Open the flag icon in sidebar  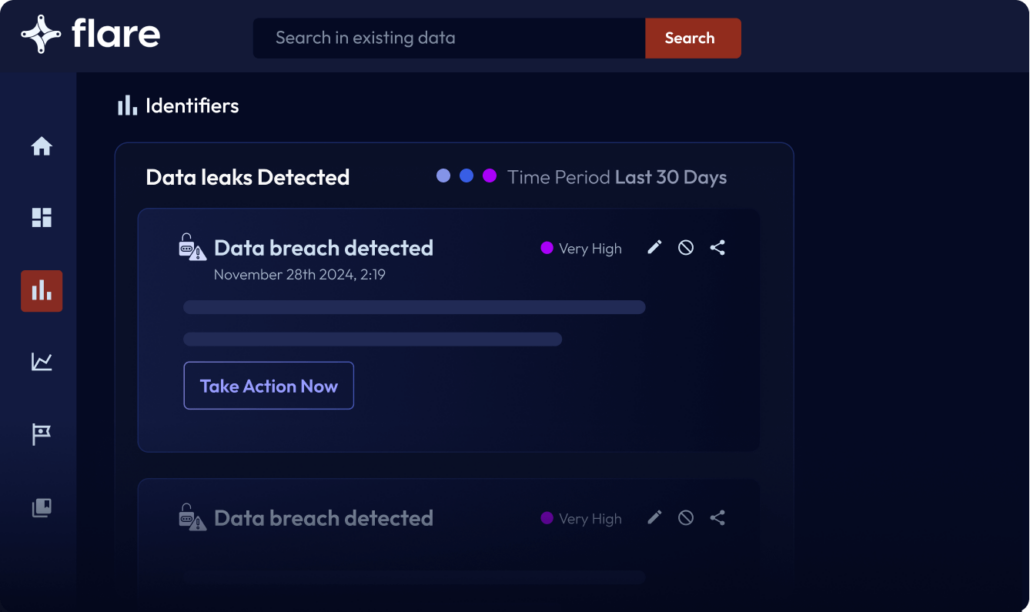(41, 435)
